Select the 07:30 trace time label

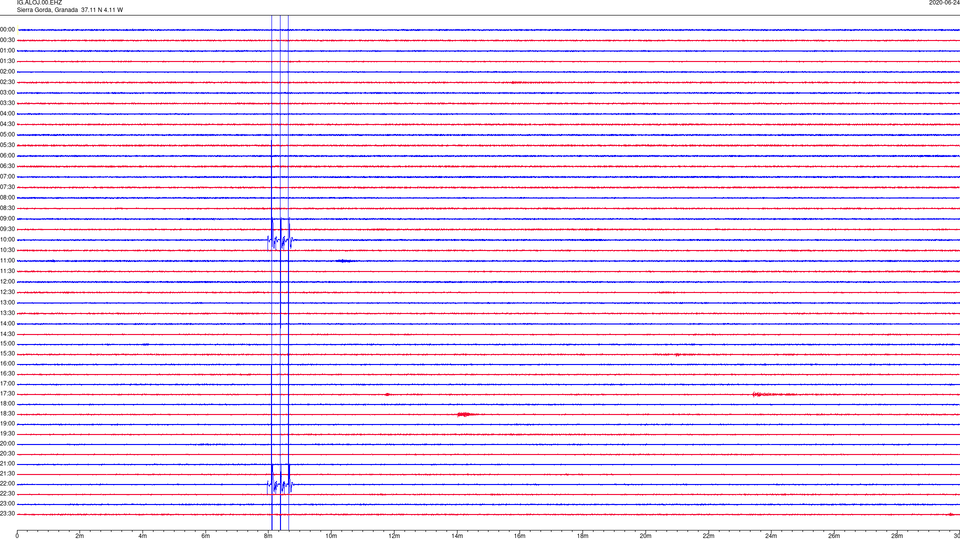pos(8,187)
